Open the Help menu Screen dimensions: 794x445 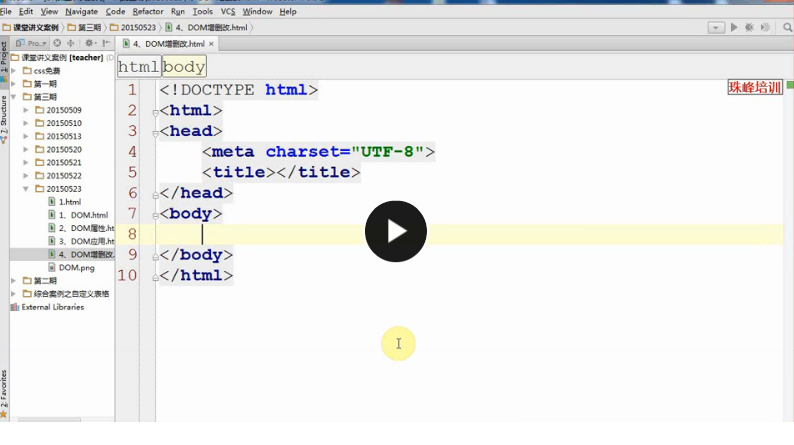coord(288,11)
